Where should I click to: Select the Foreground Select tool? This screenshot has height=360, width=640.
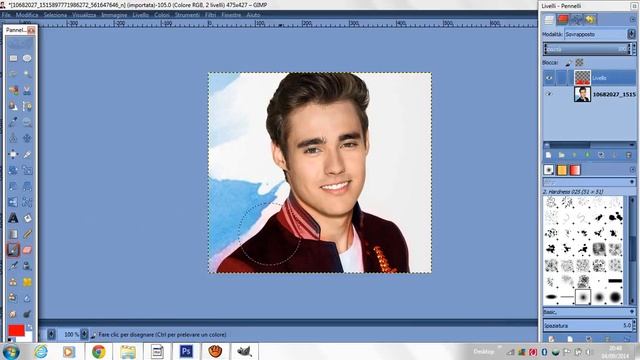13,106
